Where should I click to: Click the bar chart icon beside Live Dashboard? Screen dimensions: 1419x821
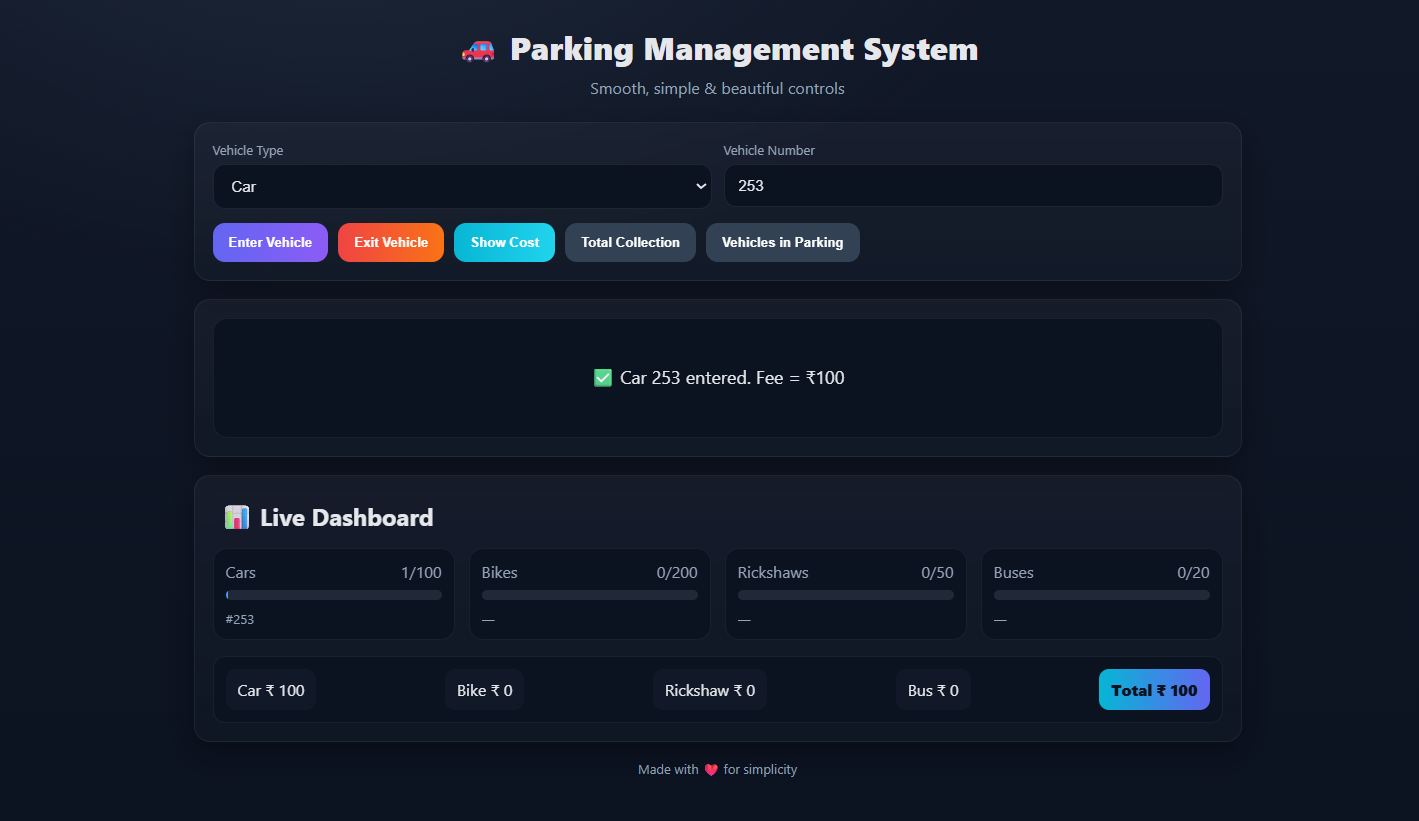(x=236, y=517)
